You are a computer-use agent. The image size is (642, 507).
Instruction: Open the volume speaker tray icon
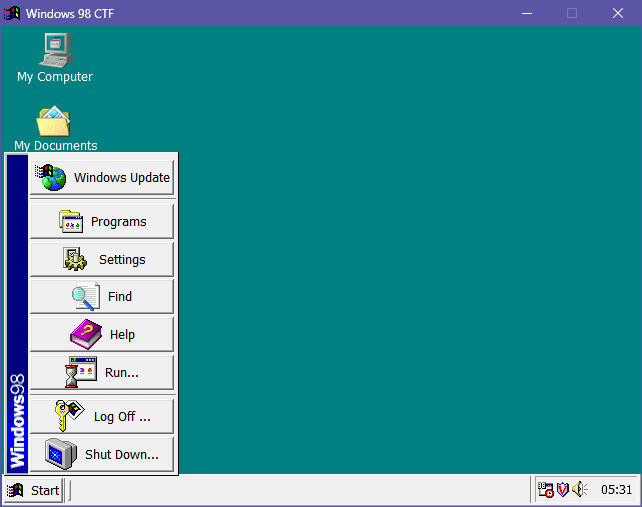[580, 489]
